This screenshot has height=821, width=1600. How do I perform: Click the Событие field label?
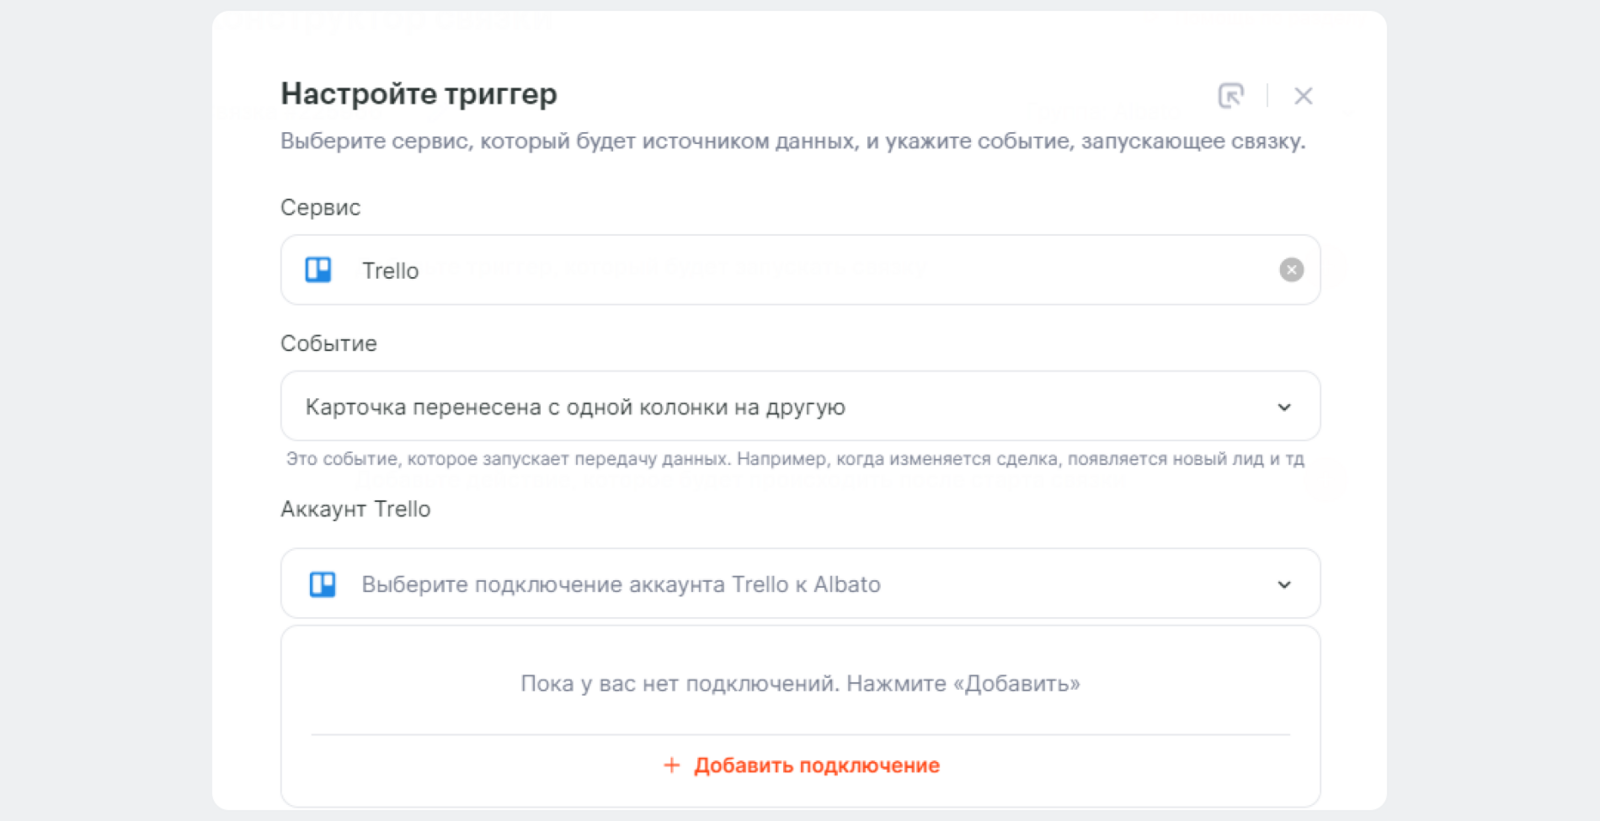pyautogui.click(x=328, y=344)
